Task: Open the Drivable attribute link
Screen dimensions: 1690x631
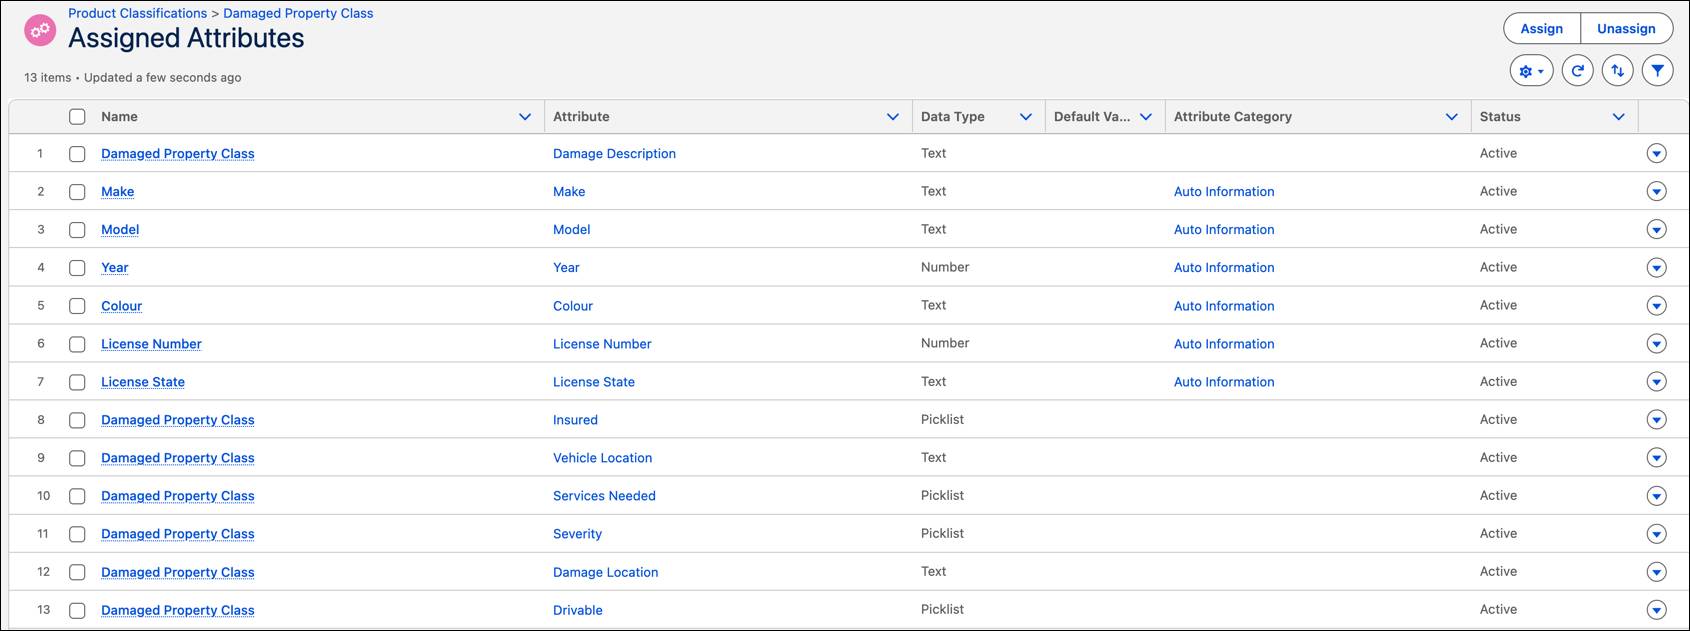Action: point(578,610)
